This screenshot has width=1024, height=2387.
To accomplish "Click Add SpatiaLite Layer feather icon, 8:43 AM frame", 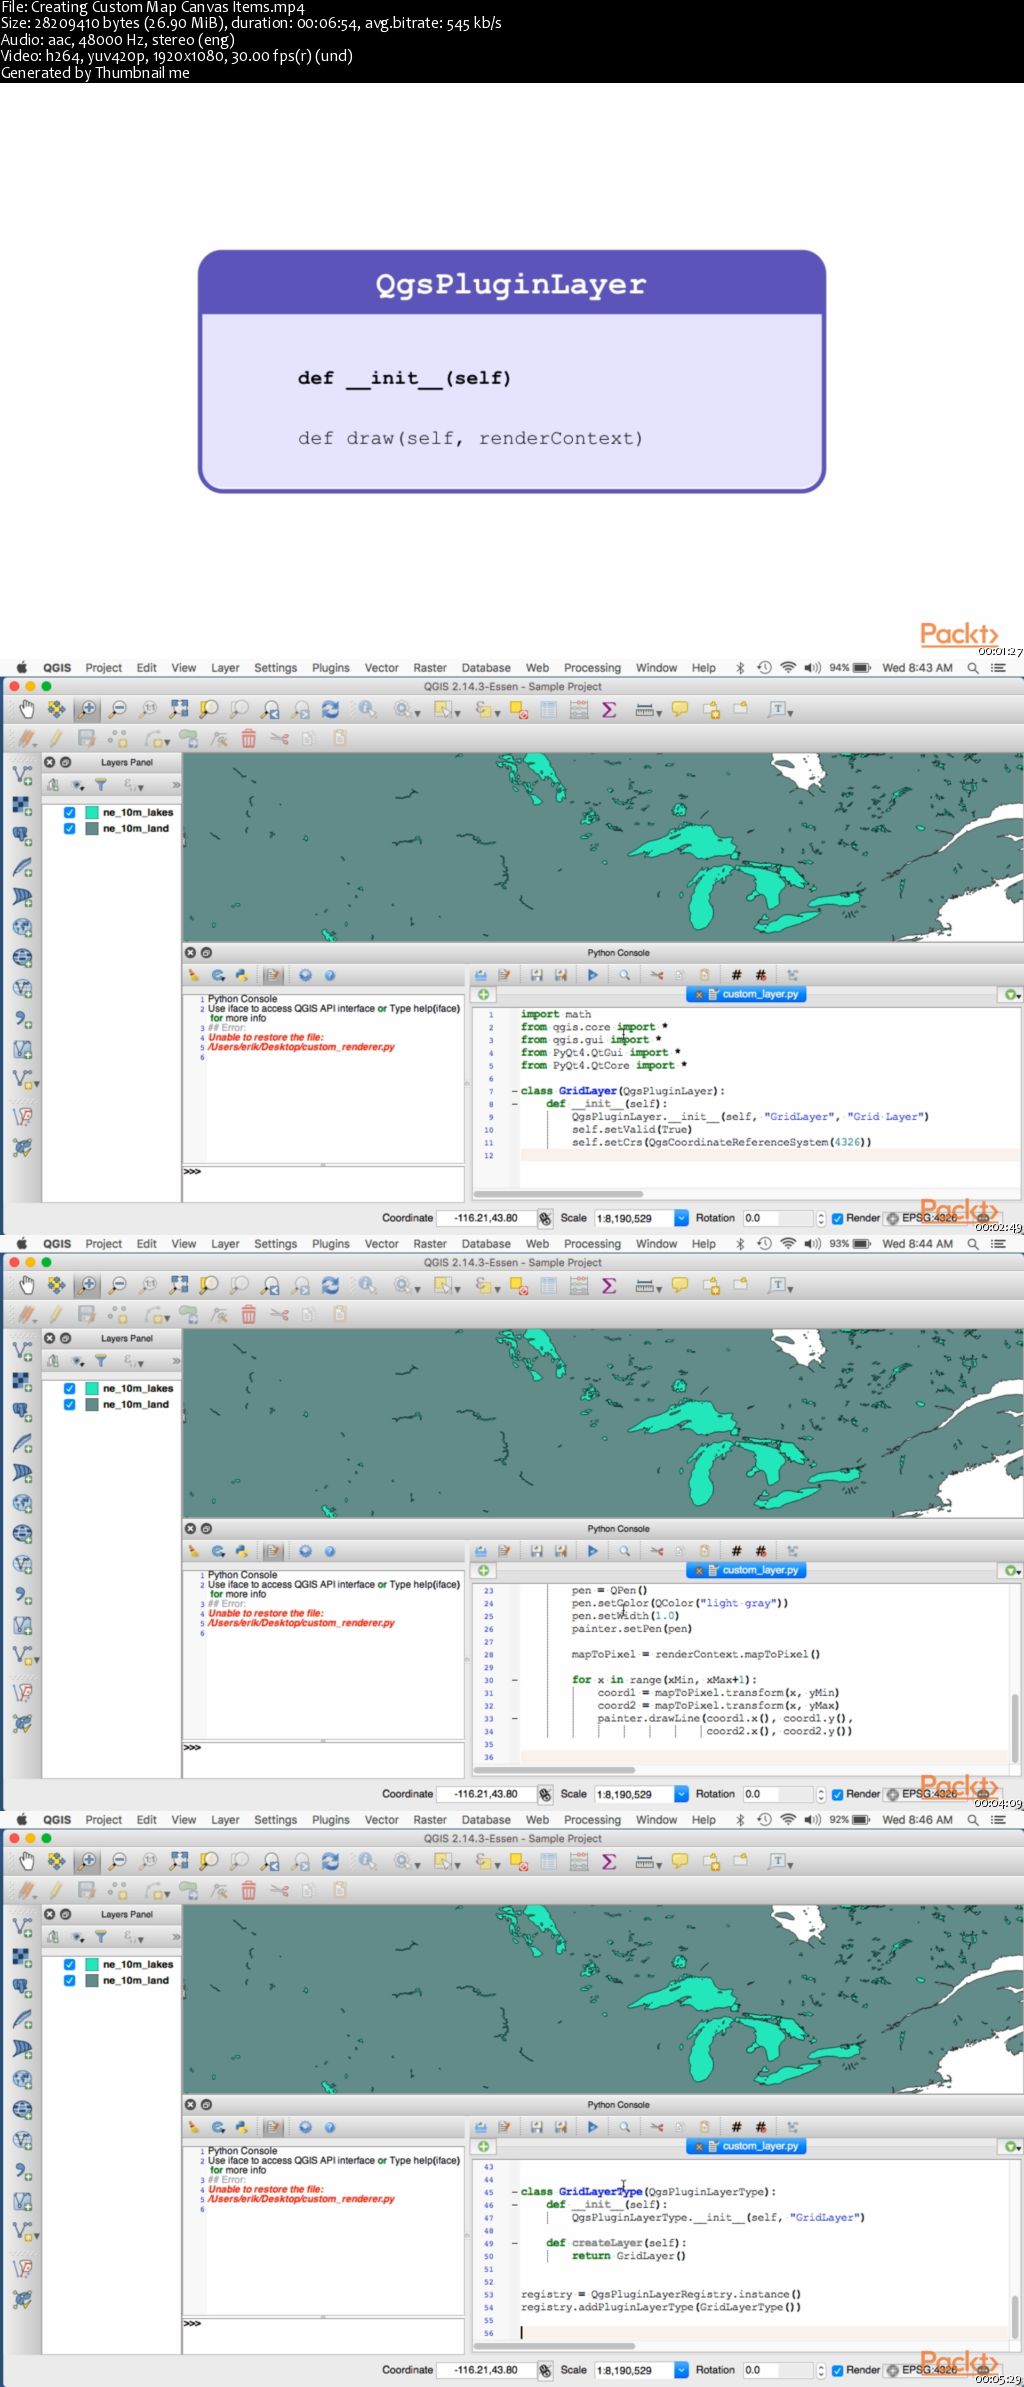I will [22, 867].
